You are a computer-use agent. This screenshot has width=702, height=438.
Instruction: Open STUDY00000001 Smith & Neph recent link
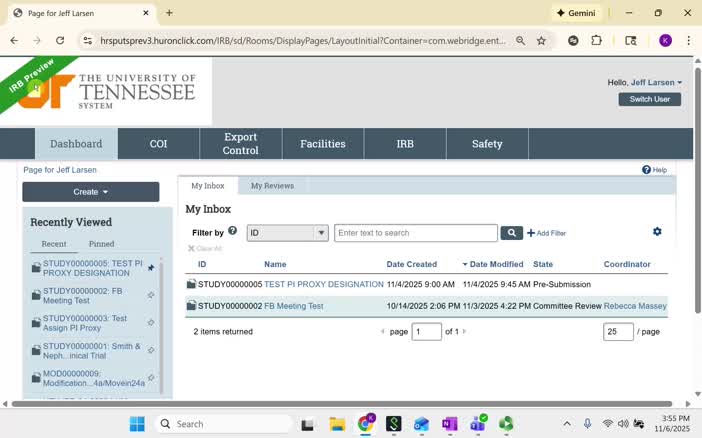[92, 351]
